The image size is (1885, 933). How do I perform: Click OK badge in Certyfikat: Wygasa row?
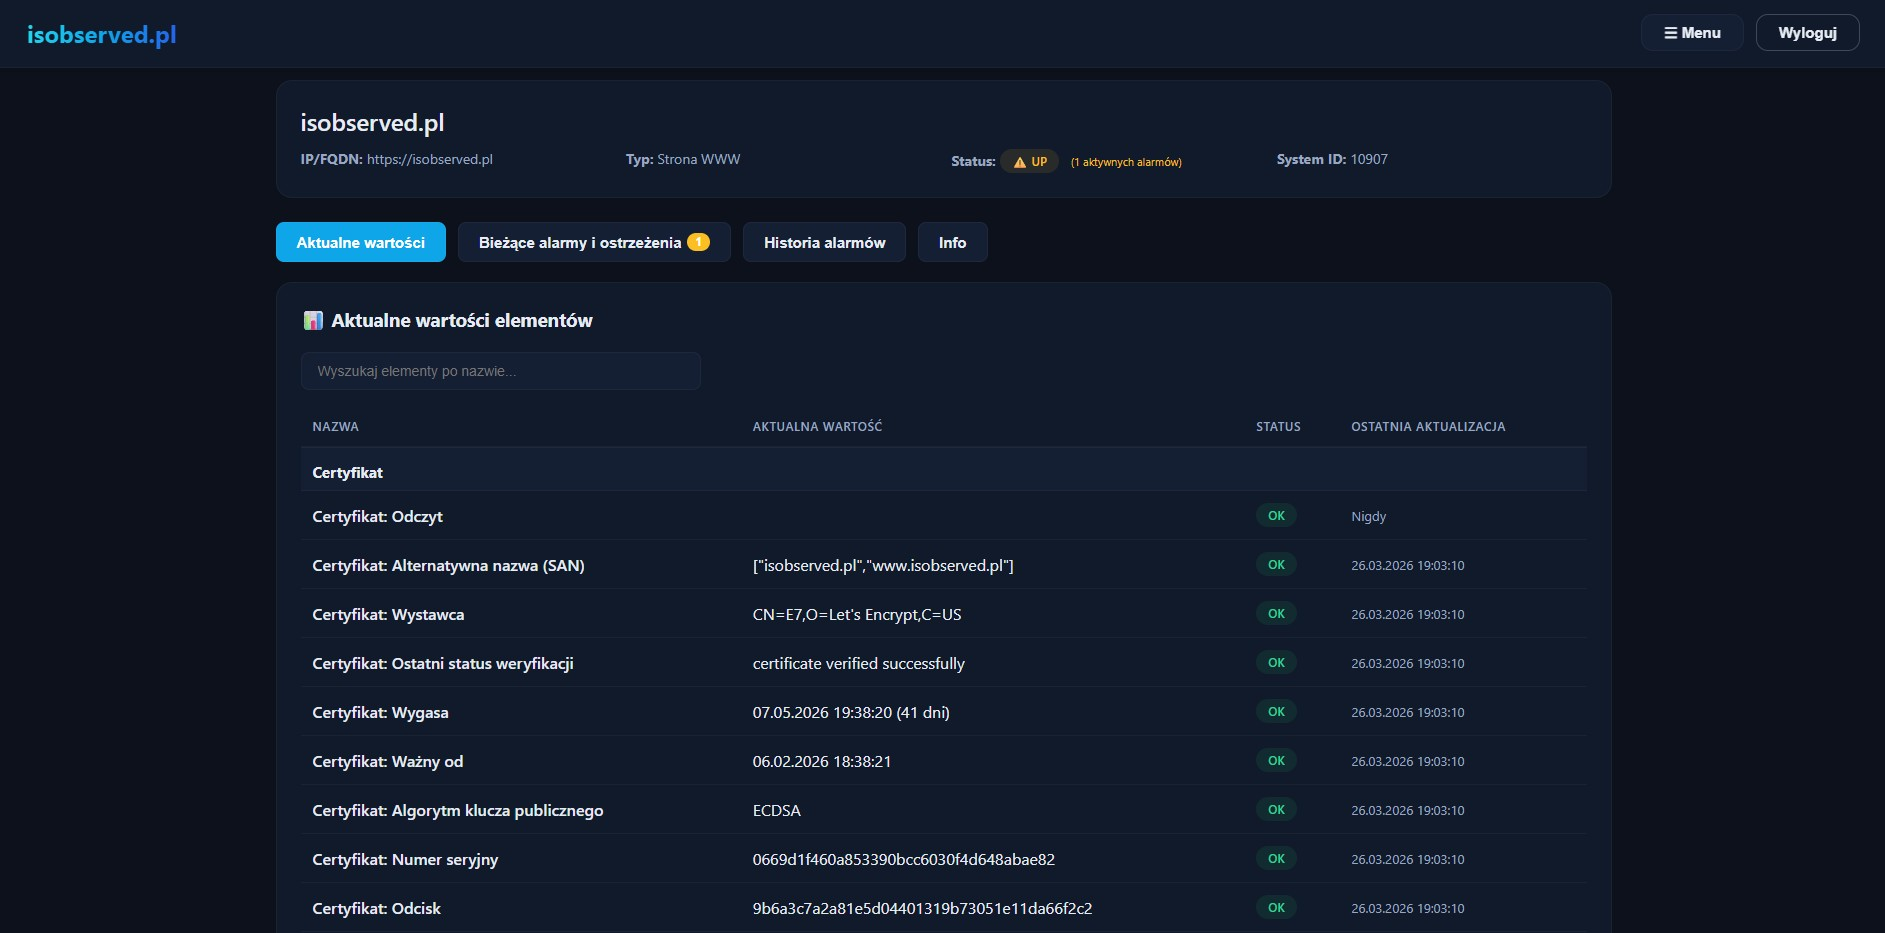pos(1276,711)
